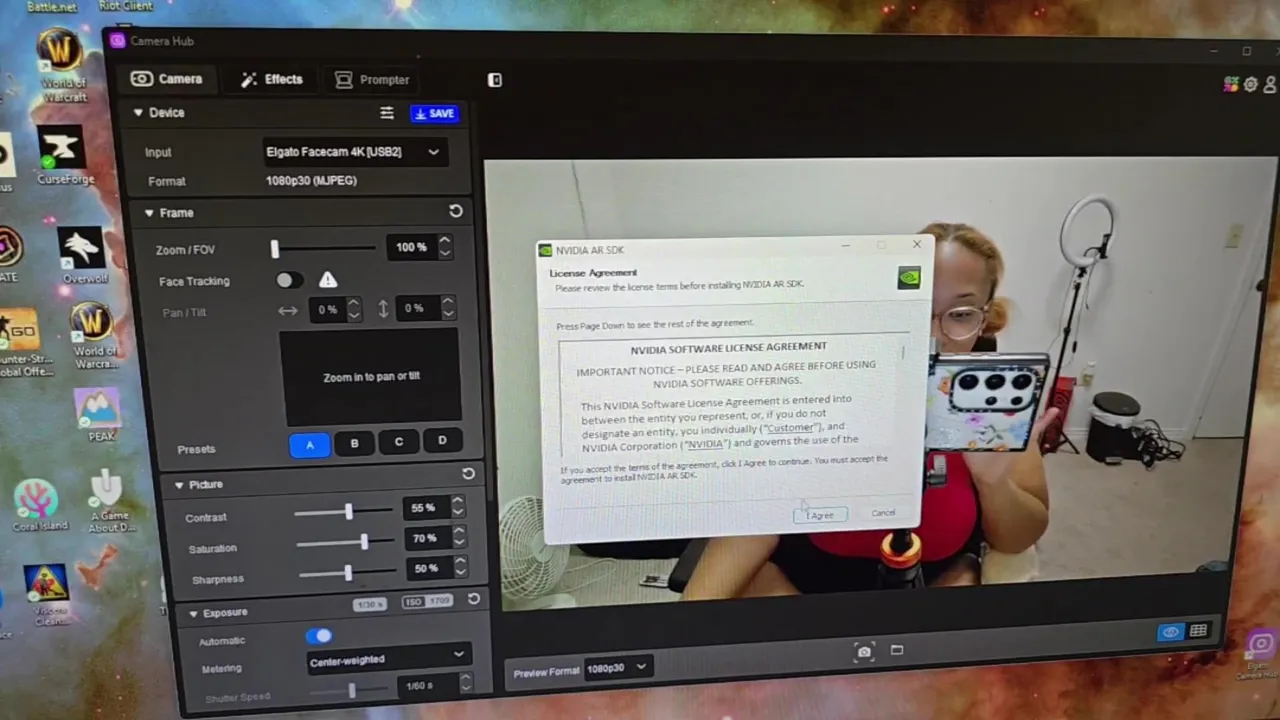Click the Tilt 0 % stepper

click(426, 308)
